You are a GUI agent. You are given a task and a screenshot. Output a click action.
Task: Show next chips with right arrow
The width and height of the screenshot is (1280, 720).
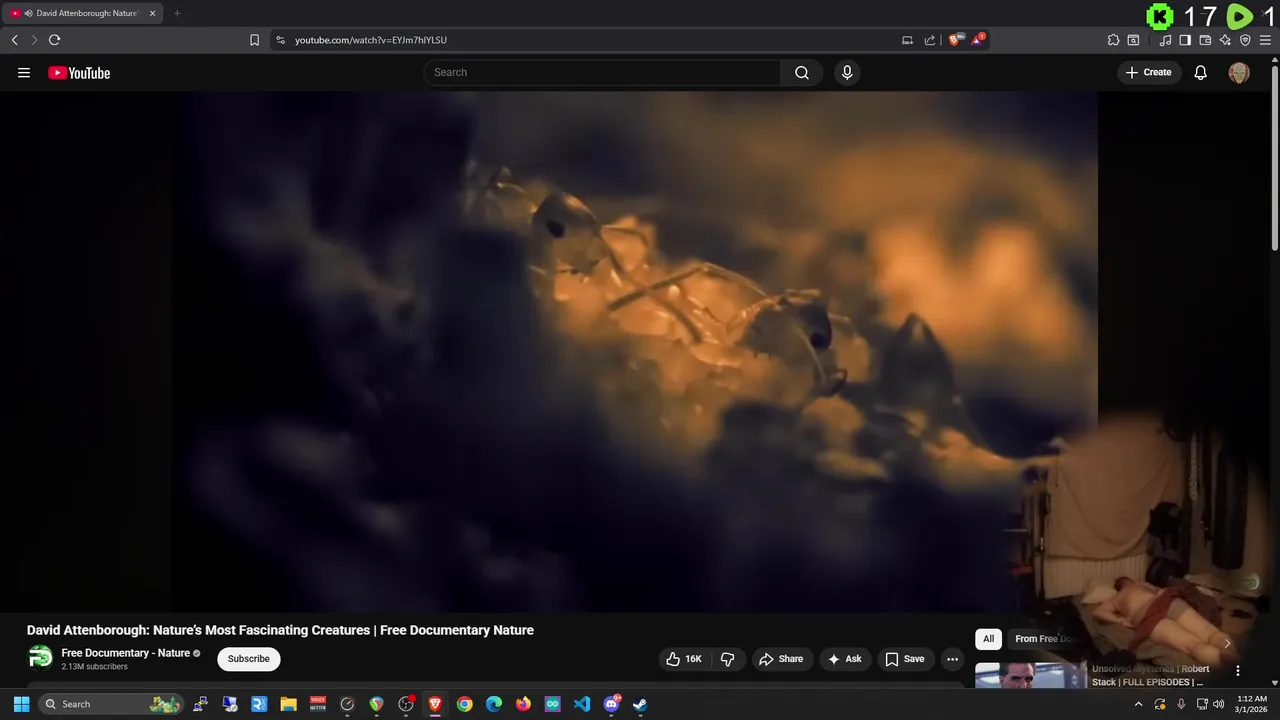click(x=1227, y=643)
